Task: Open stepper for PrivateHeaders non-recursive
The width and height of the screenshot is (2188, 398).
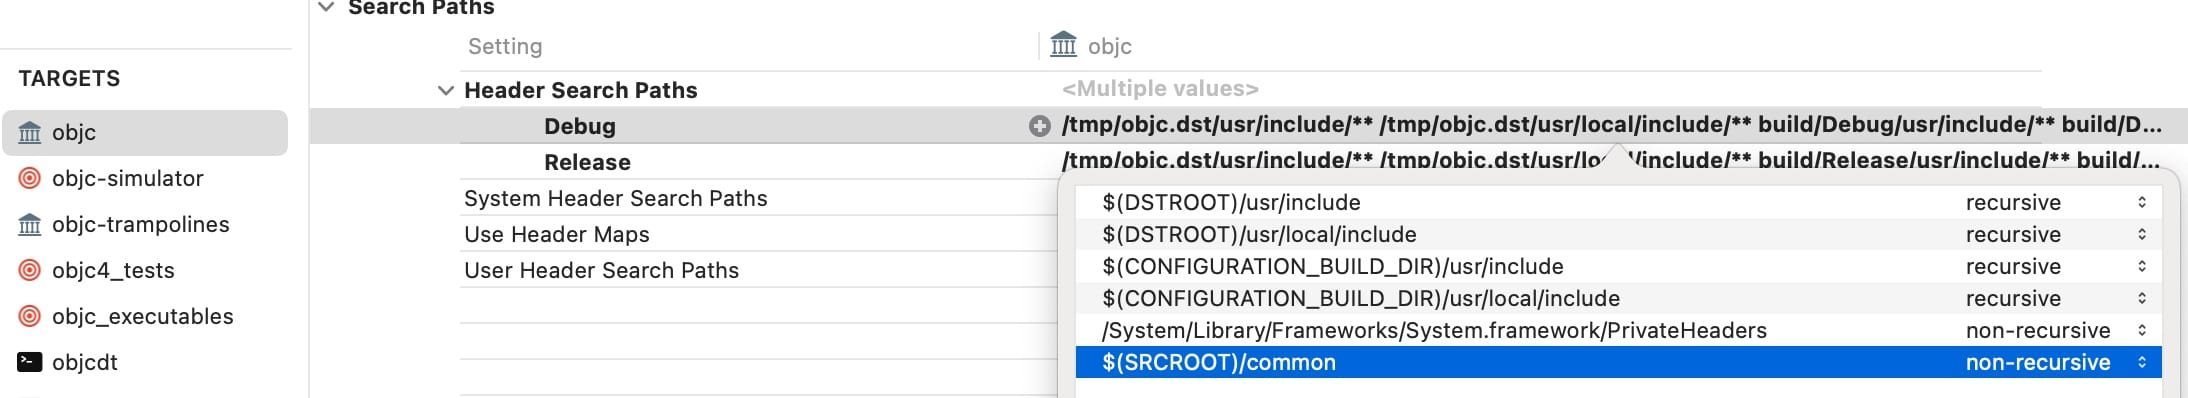Action: [2142, 330]
